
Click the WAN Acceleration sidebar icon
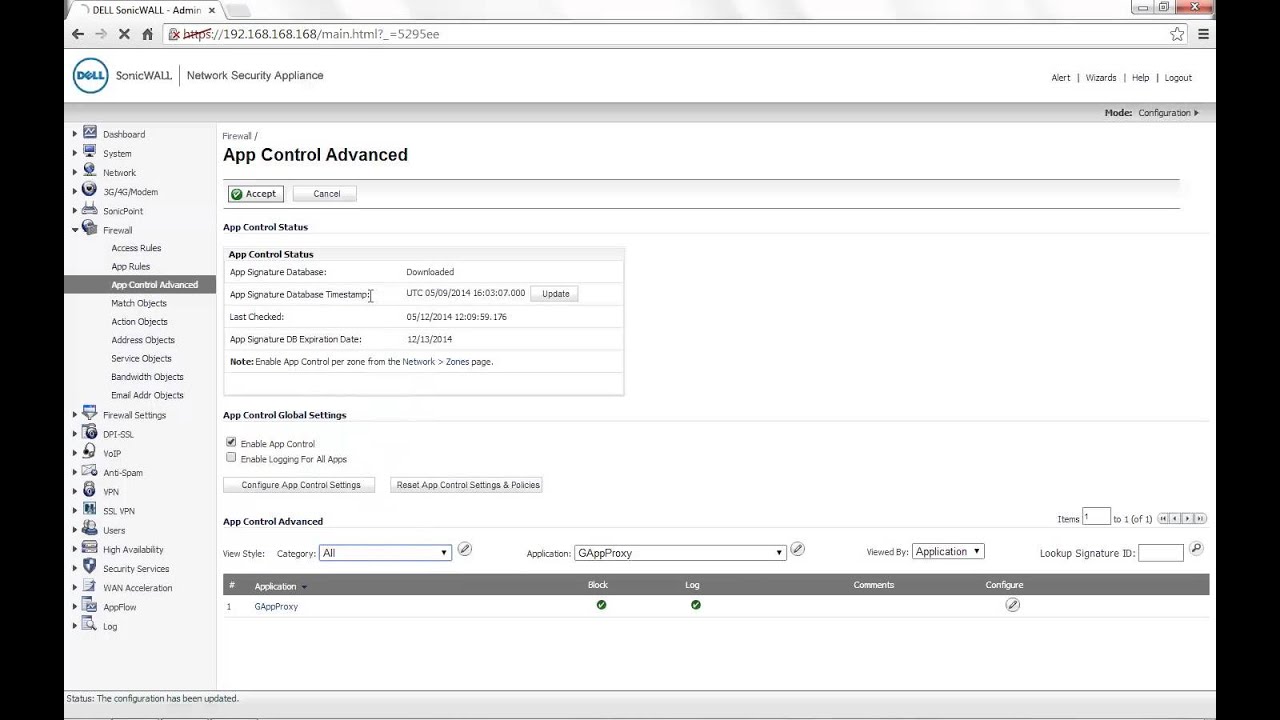[x=90, y=587]
